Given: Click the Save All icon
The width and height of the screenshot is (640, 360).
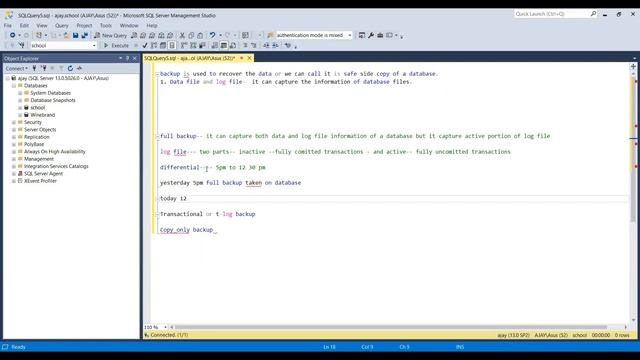Looking at the screenshot, I should coord(84,36).
